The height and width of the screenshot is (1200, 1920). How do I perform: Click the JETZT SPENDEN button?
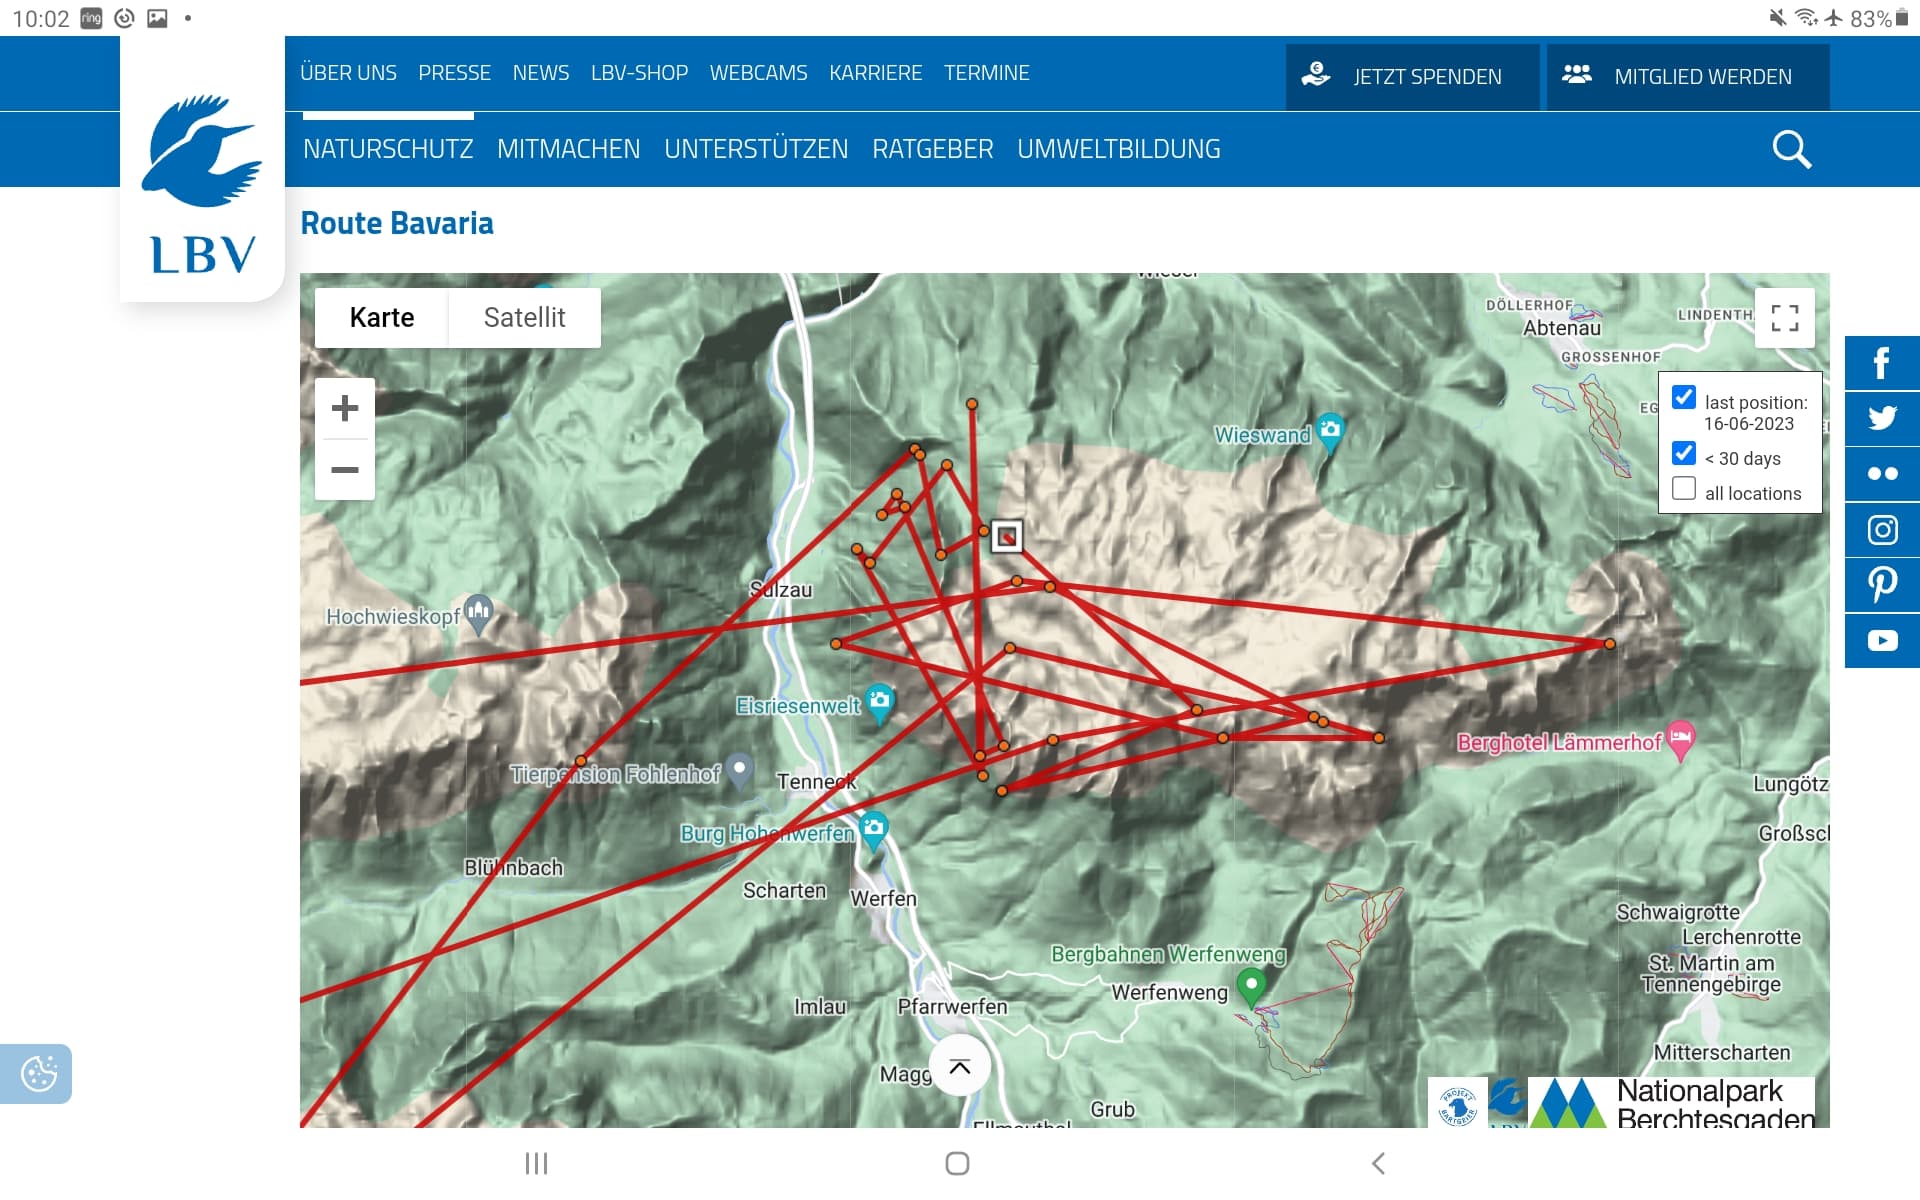[x=1412, y=76]
